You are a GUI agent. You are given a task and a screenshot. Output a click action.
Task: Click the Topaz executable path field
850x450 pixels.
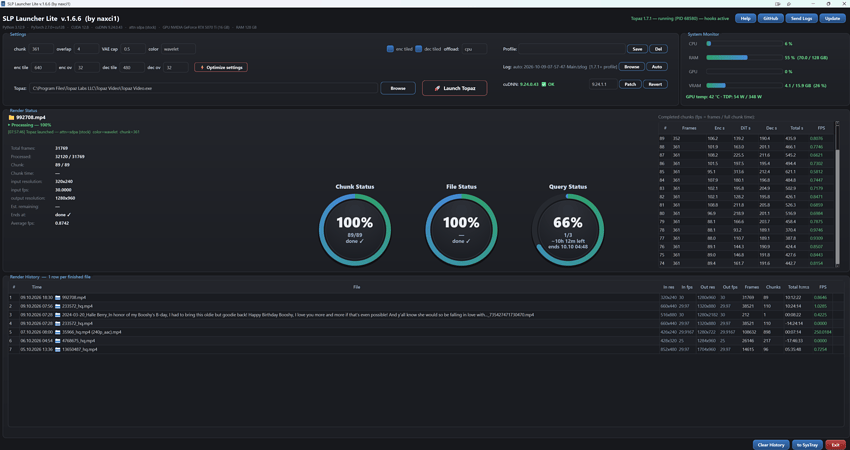point(203,88)
